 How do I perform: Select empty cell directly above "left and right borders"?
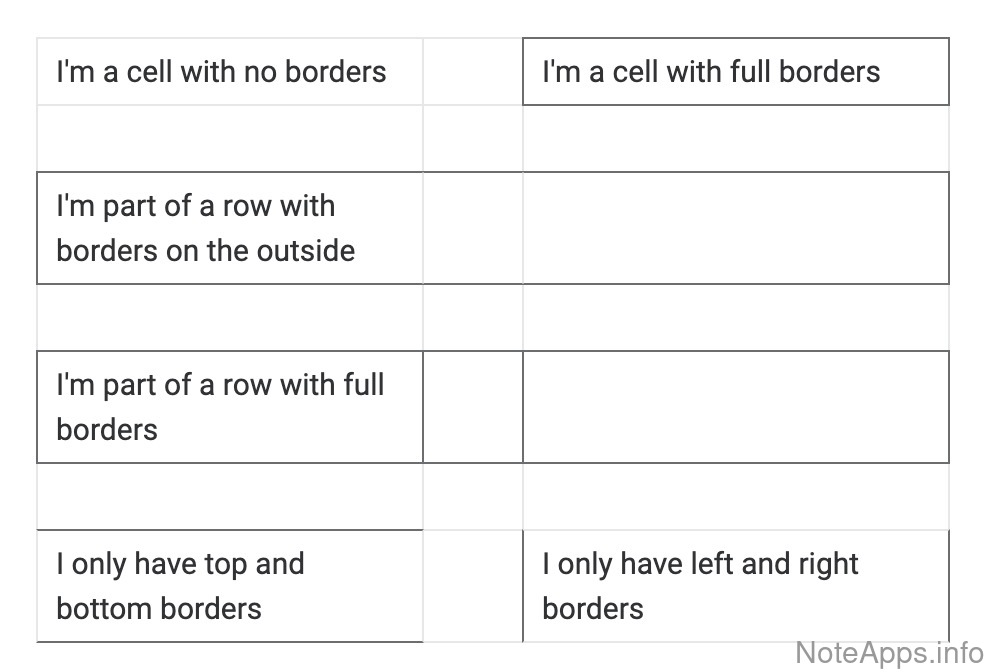click(x=735, y=497)
